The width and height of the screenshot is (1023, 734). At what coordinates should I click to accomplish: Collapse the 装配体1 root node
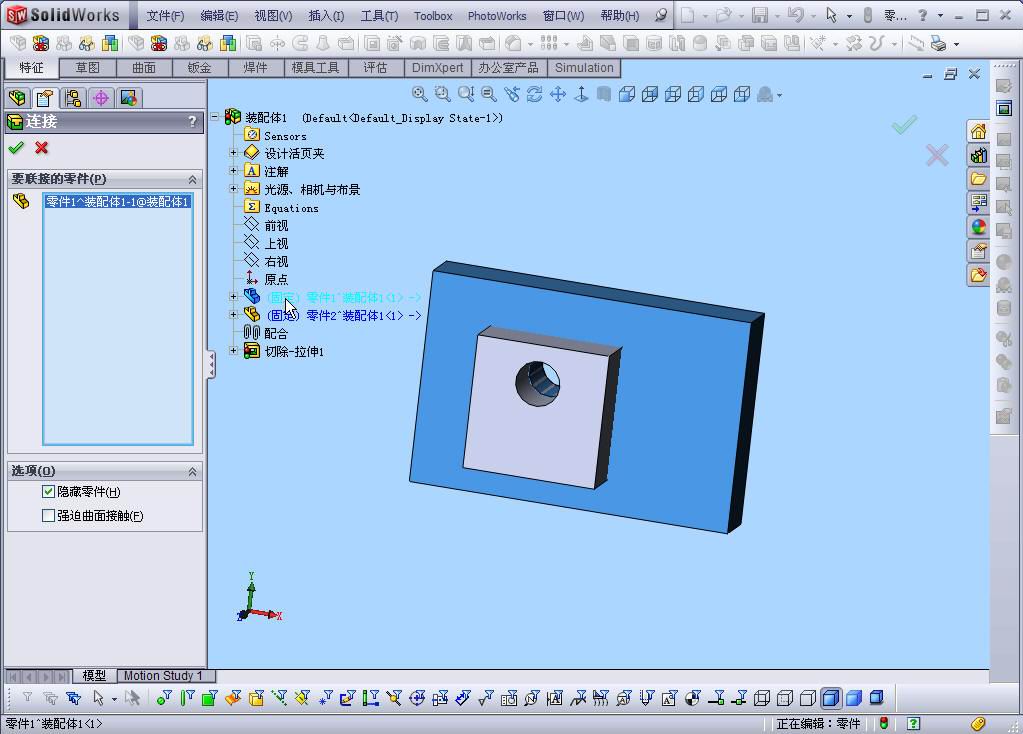215,117
